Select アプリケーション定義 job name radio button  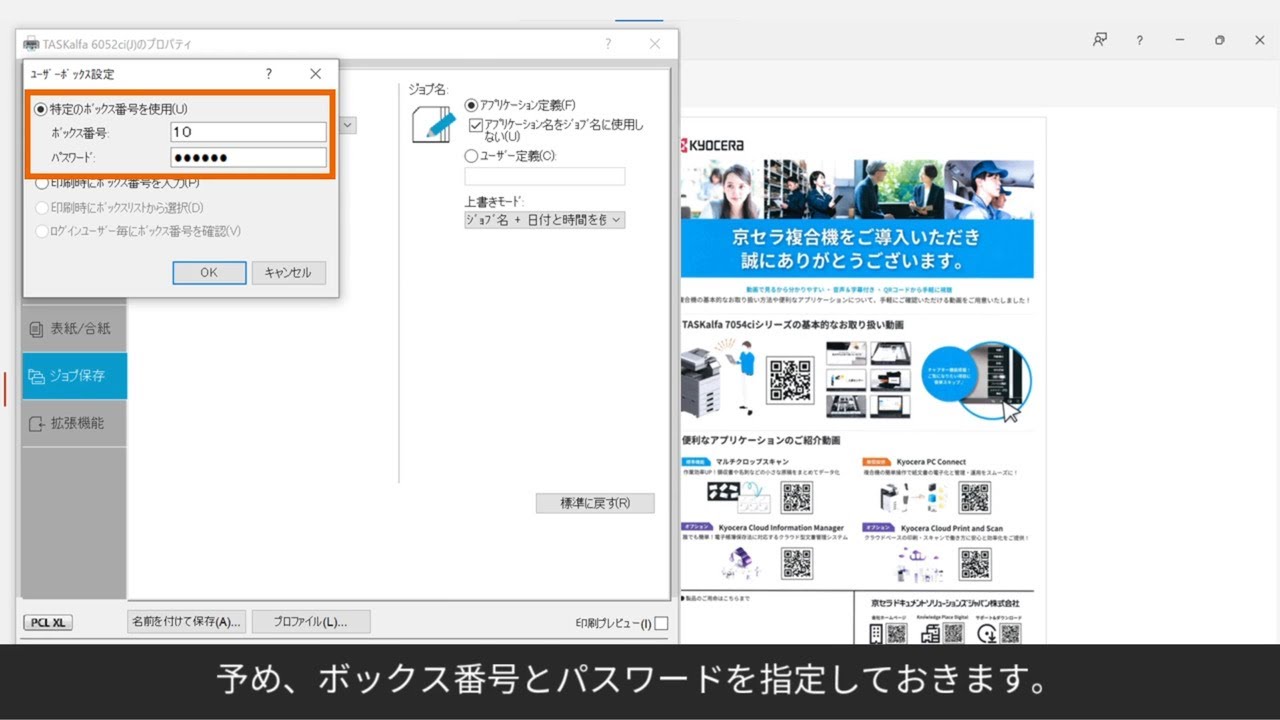pyautogui.click(x=471, y=105)
